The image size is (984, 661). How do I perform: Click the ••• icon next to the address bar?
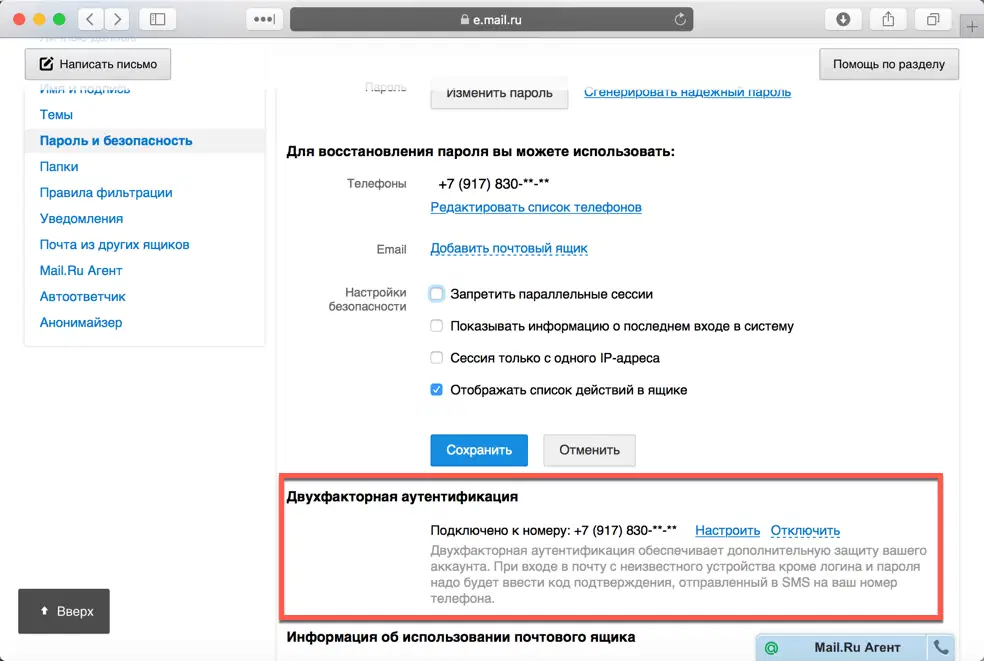pyautogui.click(x=263, y=18)
